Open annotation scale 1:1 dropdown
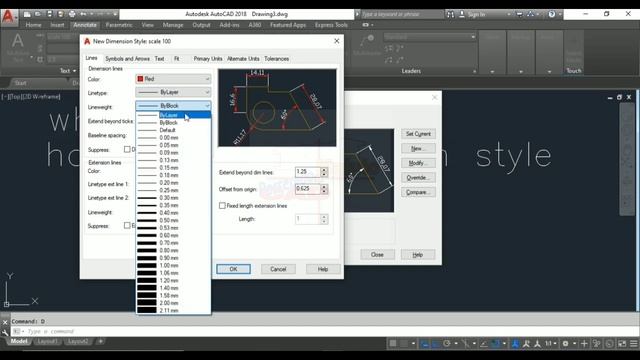Screen dimensions: 640x360 551,344
